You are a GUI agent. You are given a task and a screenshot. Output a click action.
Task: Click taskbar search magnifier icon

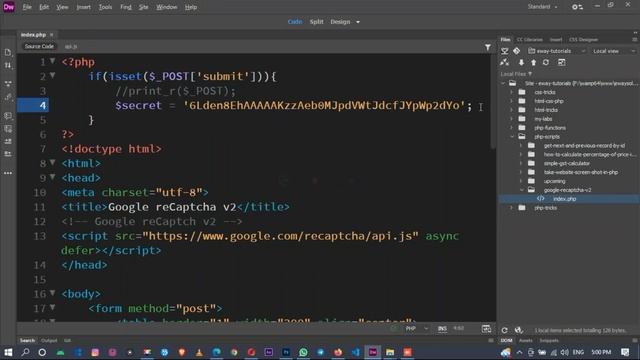pyautogui.click(x=25, y=352)
